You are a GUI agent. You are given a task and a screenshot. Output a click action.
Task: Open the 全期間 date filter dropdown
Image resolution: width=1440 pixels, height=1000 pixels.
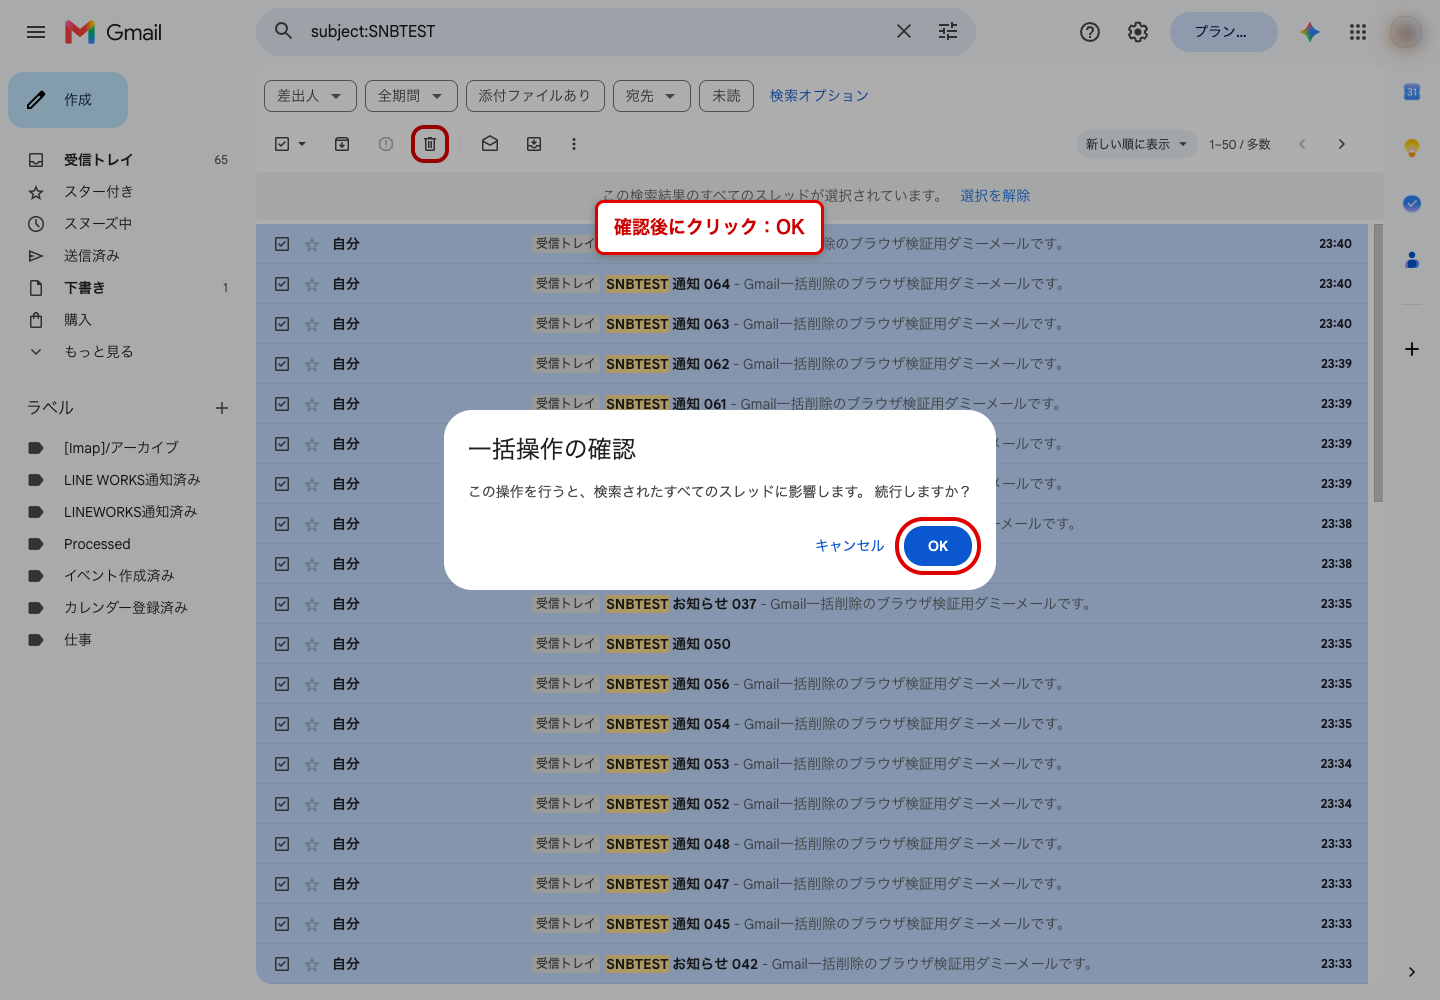(x=411, y=96)
